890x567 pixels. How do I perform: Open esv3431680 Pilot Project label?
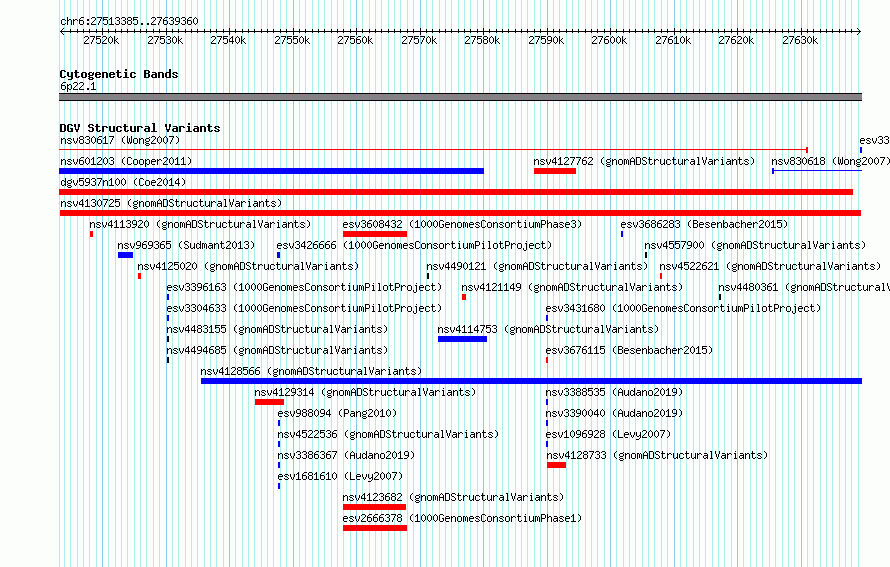pyautogui.click(x=683, y=308)
